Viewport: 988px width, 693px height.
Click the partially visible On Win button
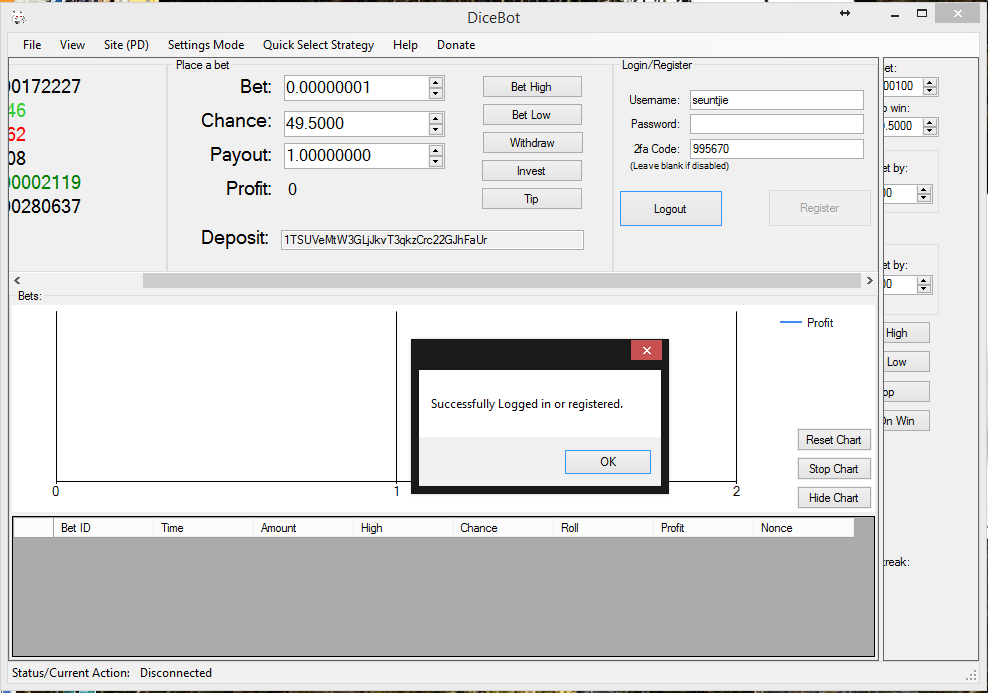point(906,421)
